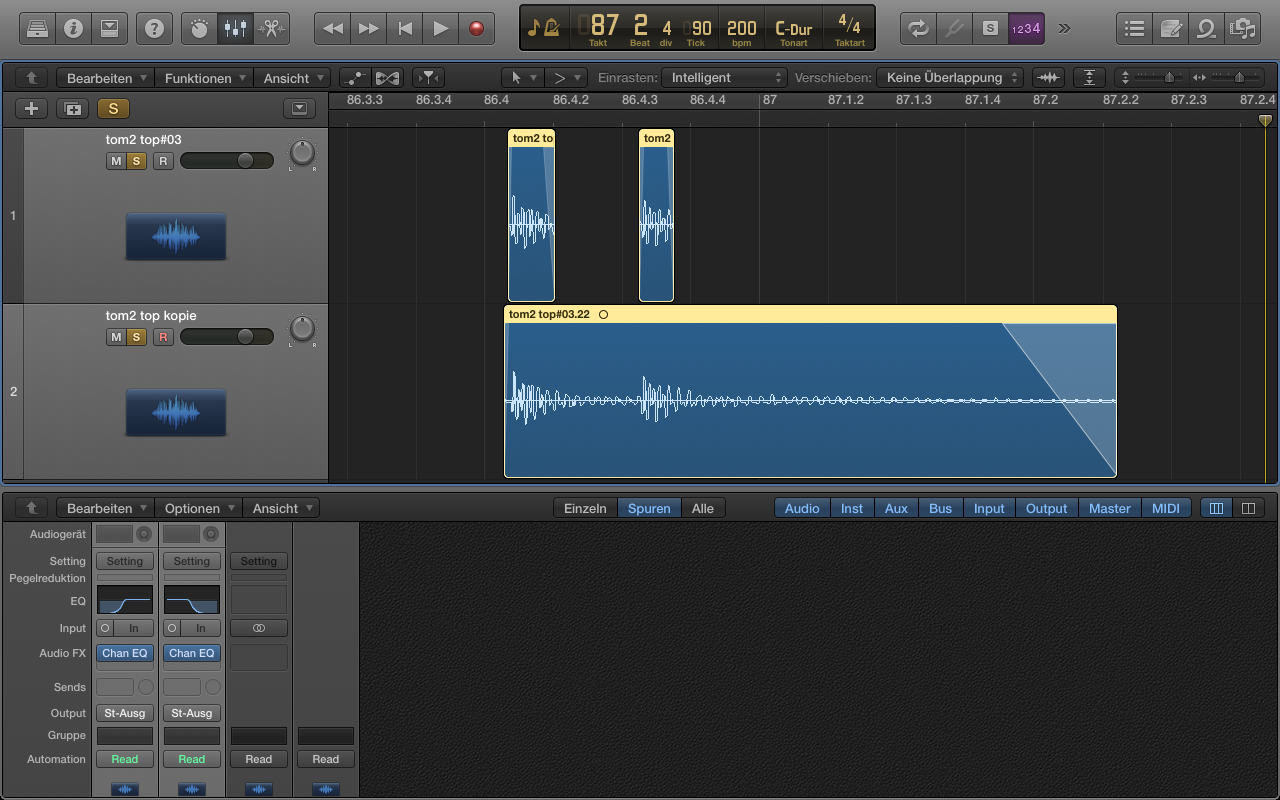
Task: Rewind the transport
Action: (x=333, y=28)
